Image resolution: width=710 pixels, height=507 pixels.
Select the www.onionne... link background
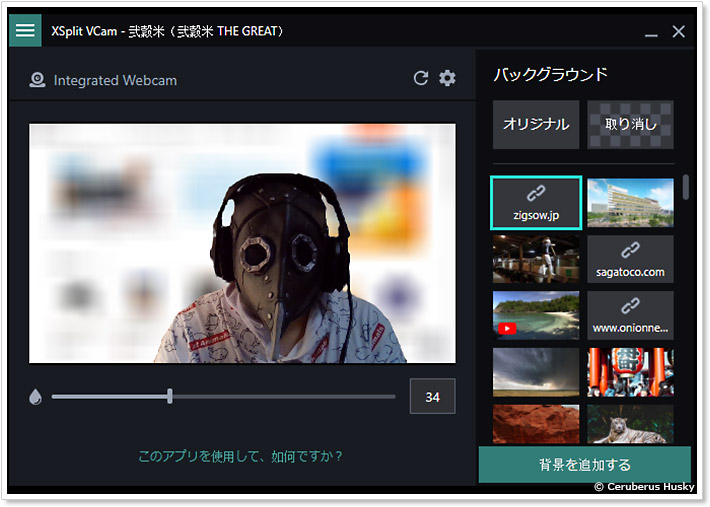(630, 316)
